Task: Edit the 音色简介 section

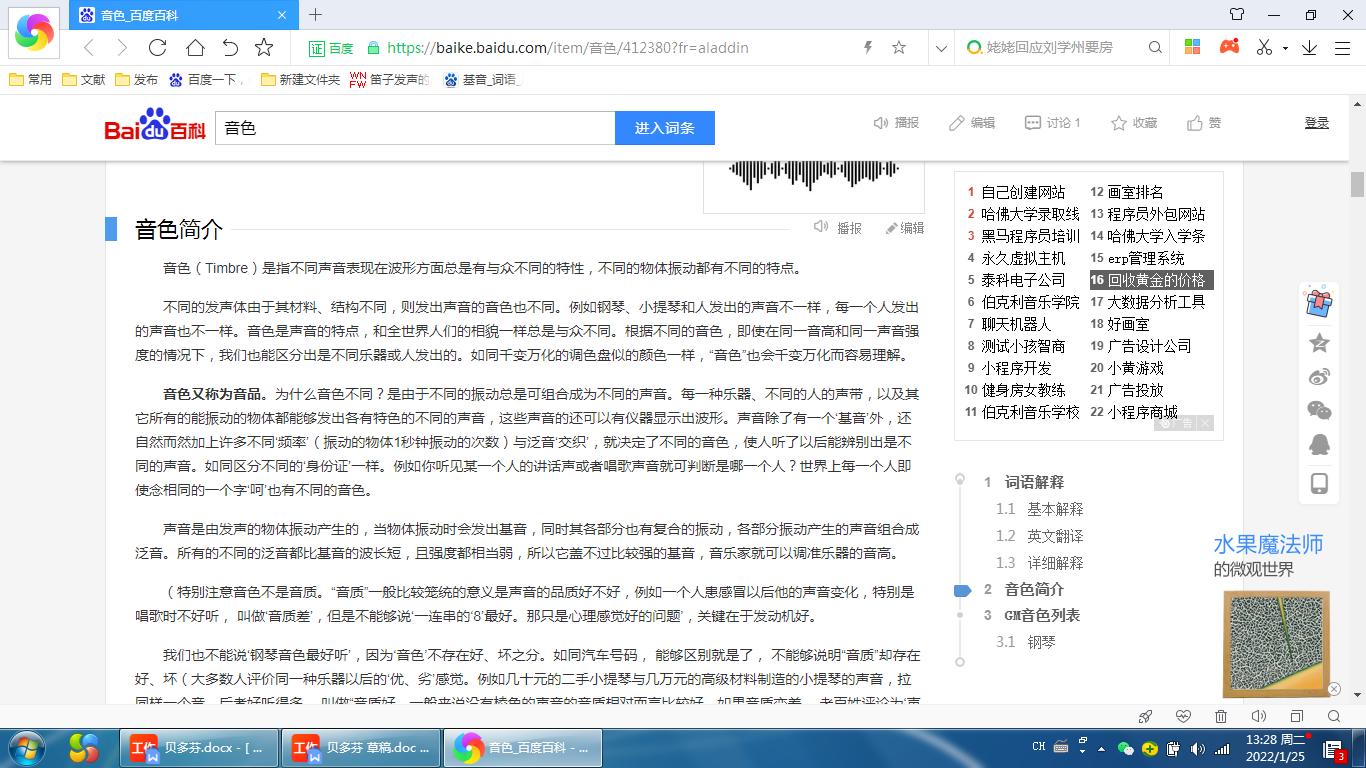Action: (905, 228)
